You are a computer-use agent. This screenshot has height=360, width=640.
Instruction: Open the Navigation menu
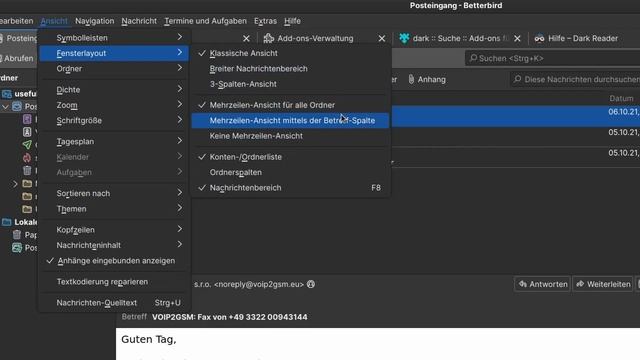coord(94,21)
